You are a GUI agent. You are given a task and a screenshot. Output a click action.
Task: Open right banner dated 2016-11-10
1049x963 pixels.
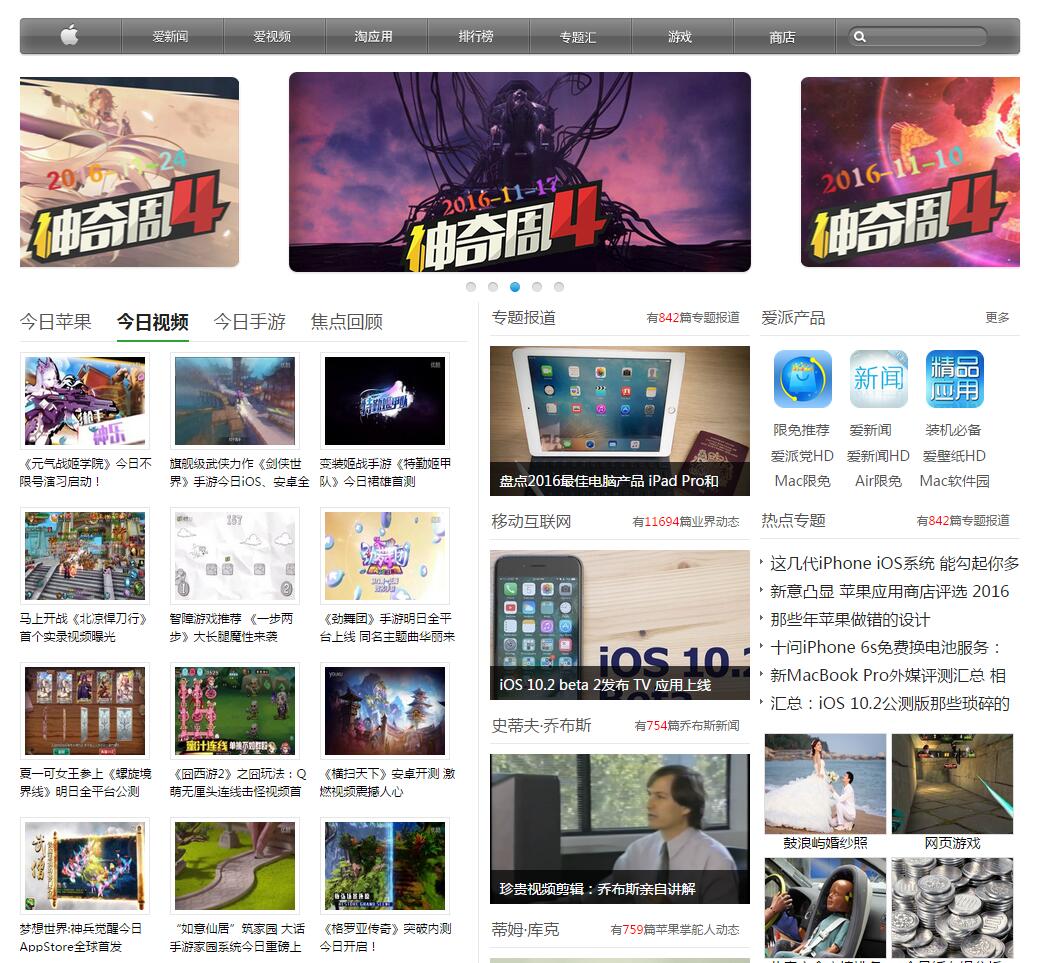point(910,172)
